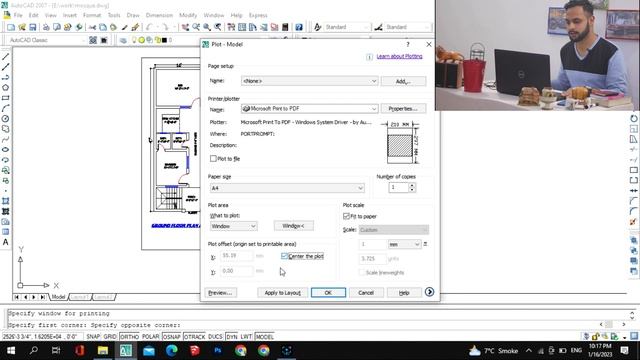Click the Zoom Window magnifier icon

click(x=207, y=27)
